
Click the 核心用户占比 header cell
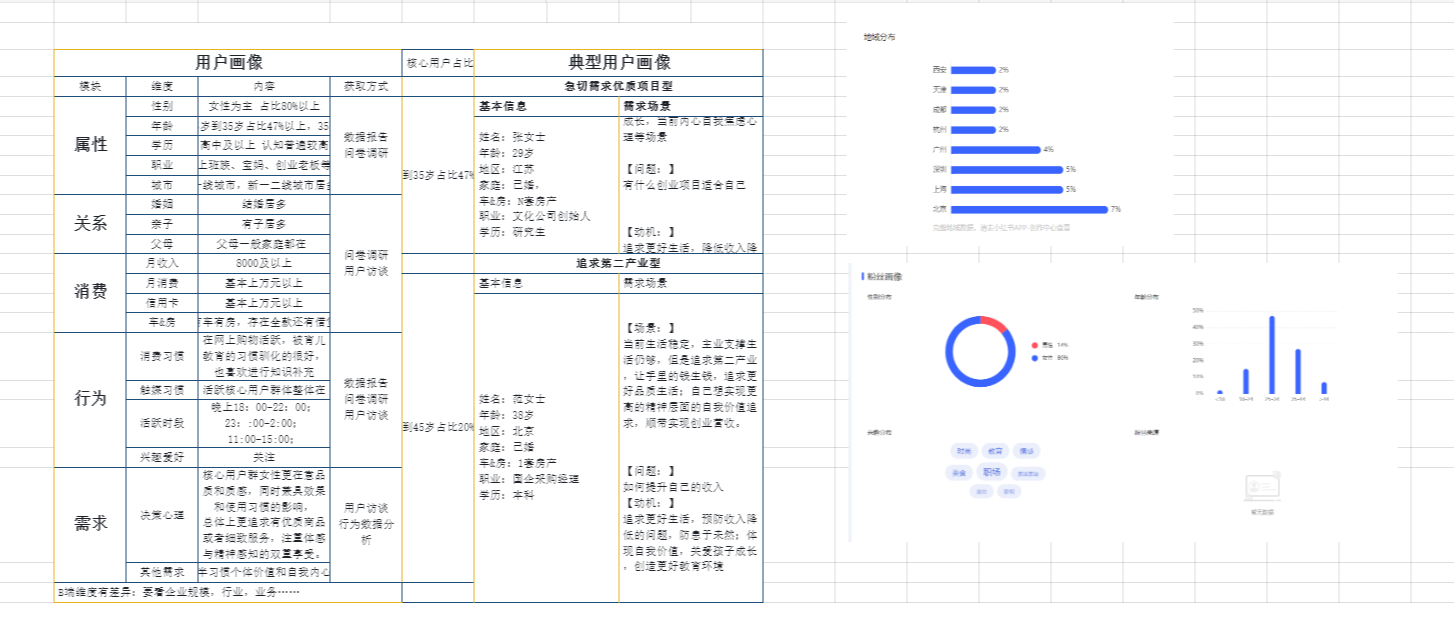click(438, 62)
